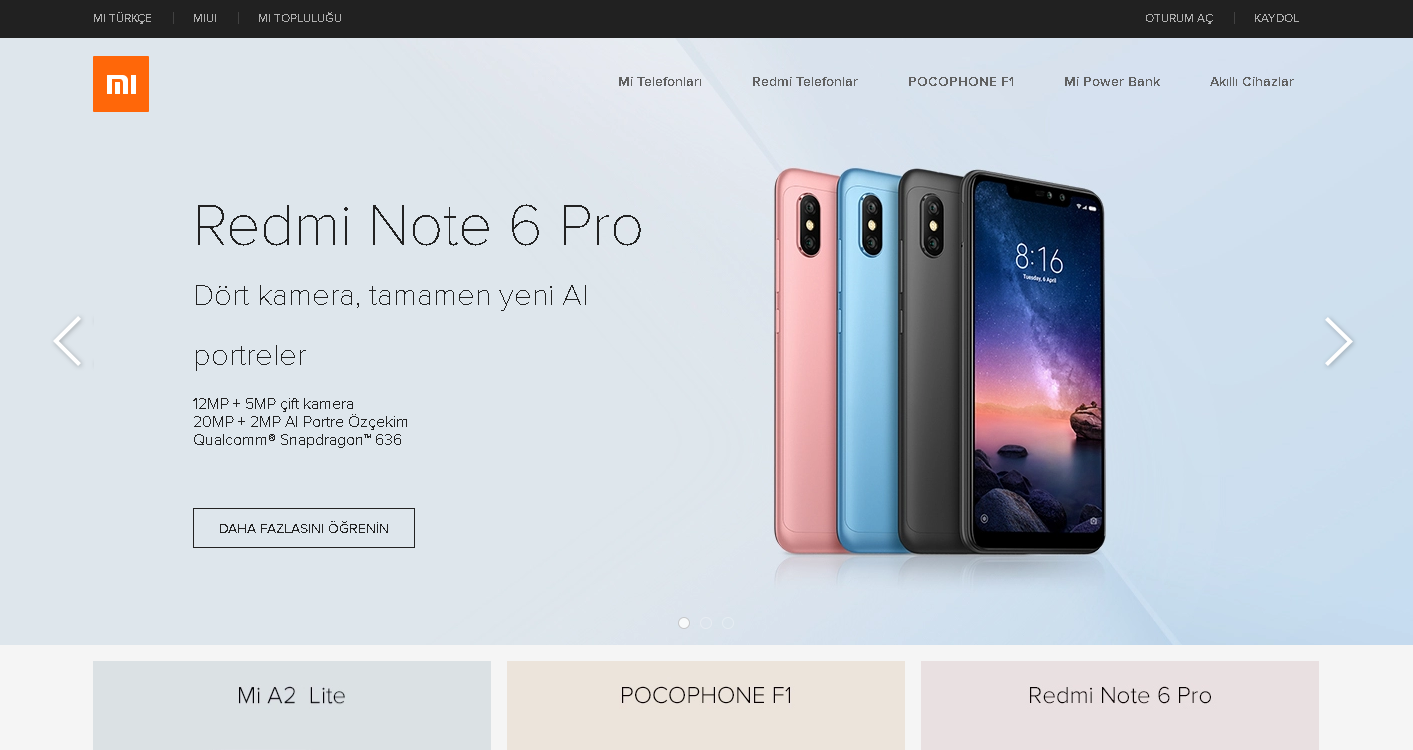Open the Mi Telefonları menu
Screen dimensions: 1413x750
click(x=660, y=82)
